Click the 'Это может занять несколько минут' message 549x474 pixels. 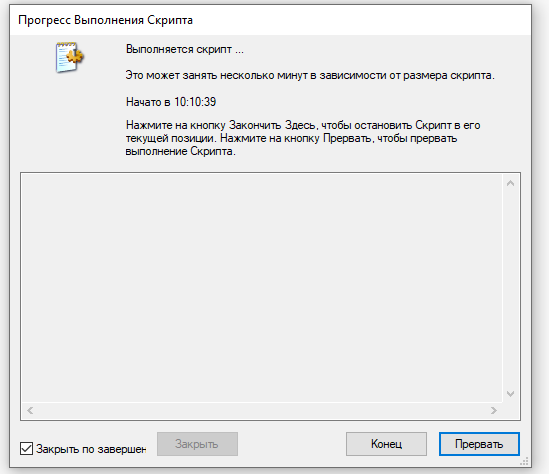[310, 75]
